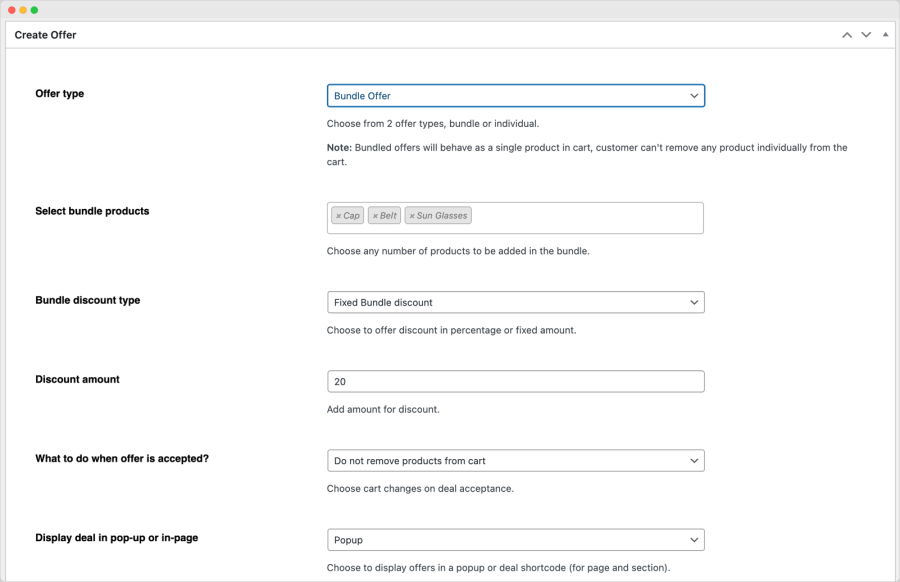
Task: Move the Create Offer panel up
Action: [847, 35]
